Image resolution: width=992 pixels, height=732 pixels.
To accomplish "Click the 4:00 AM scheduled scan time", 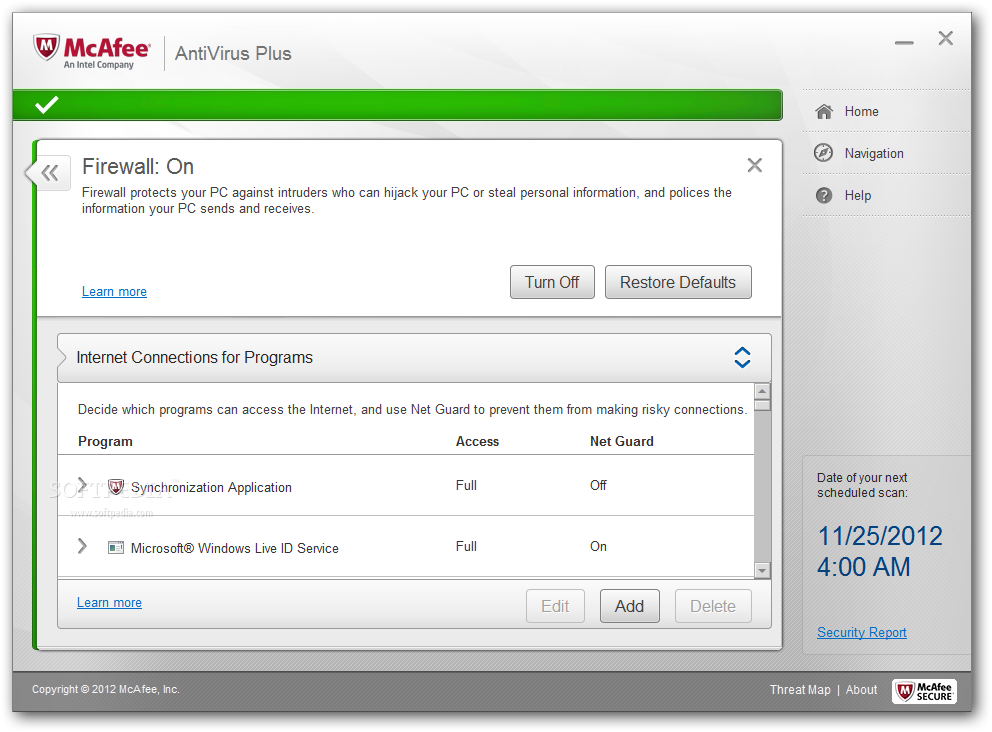I will click(864, 567).
